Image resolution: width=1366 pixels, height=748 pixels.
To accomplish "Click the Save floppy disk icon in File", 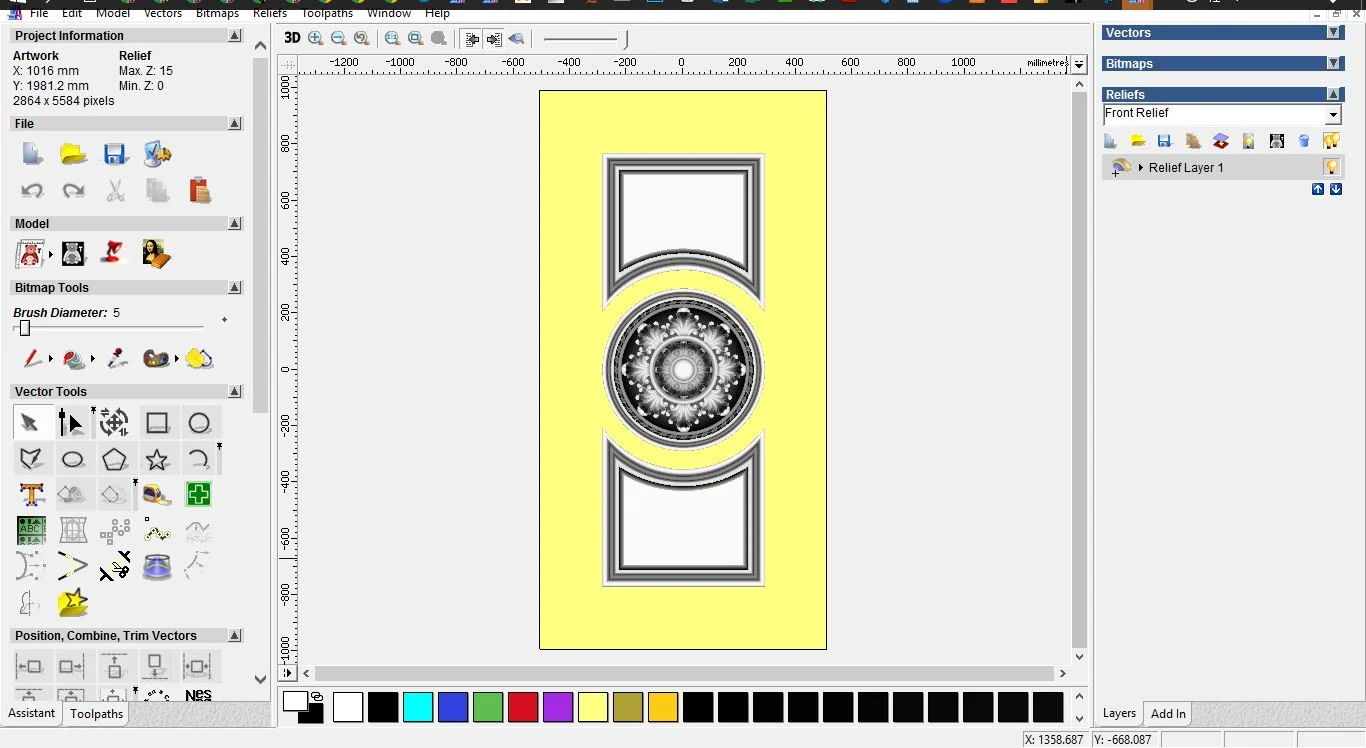I will tap(114, 154).
